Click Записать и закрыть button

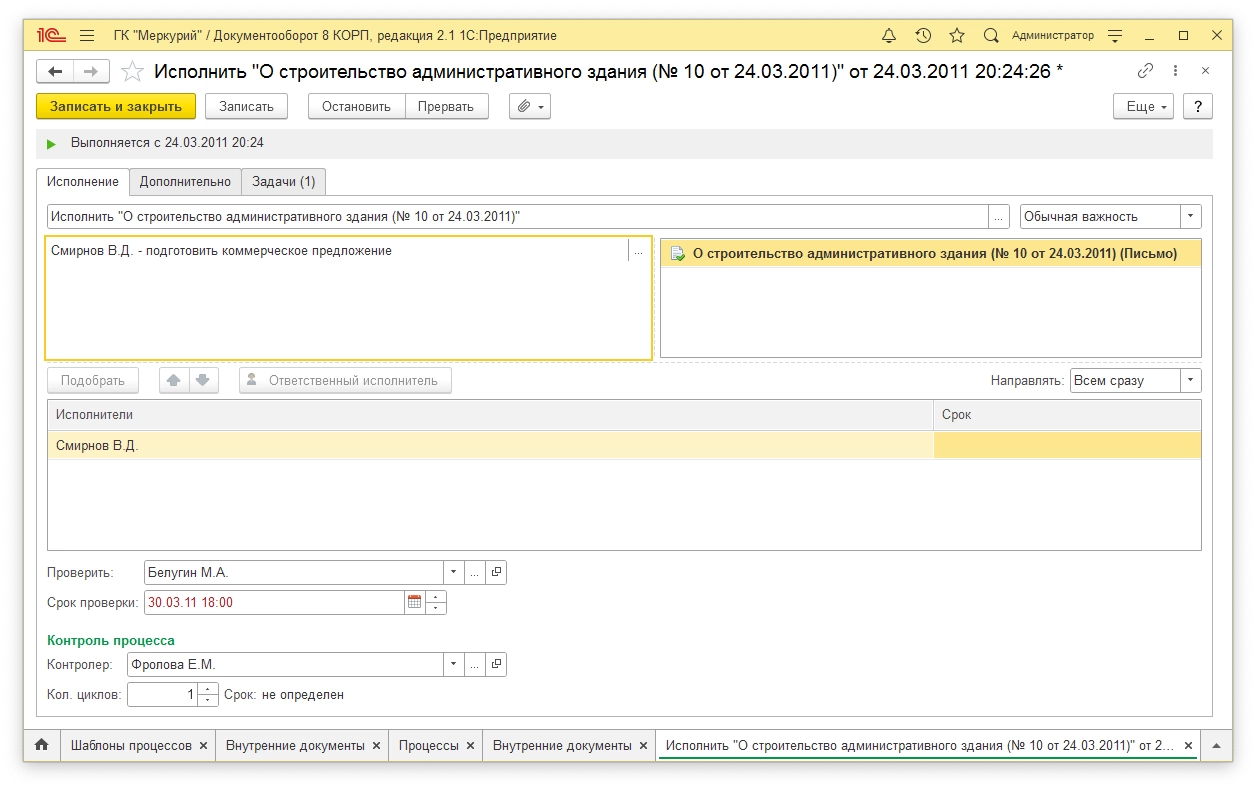116,106
